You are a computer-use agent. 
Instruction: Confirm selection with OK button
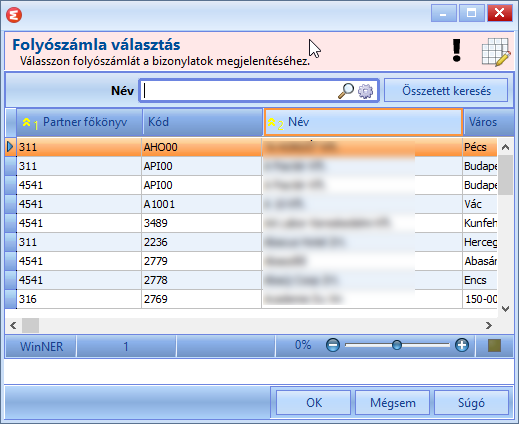pyautogui.click(x=314, y=403)
